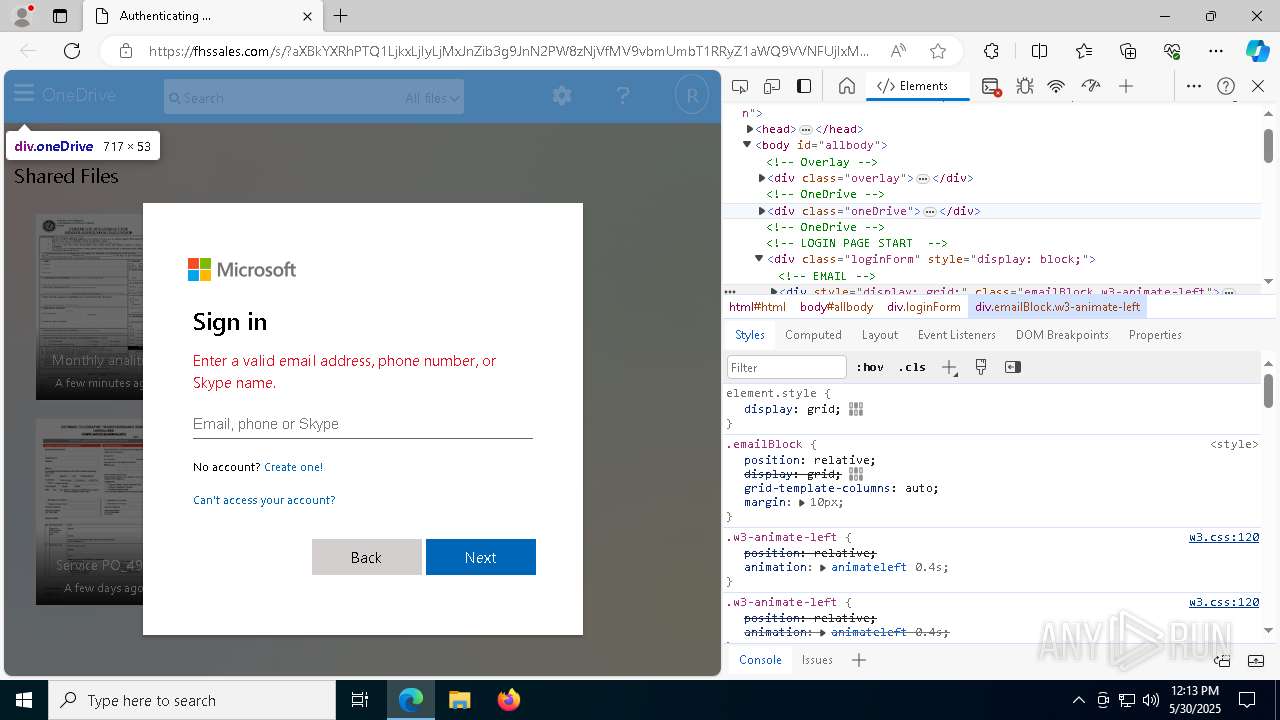Image resolution: width=1280 pixels, height=720 pixels.
Task: Open grid editor in .emailBlock rule
Action: coord(856,474)
